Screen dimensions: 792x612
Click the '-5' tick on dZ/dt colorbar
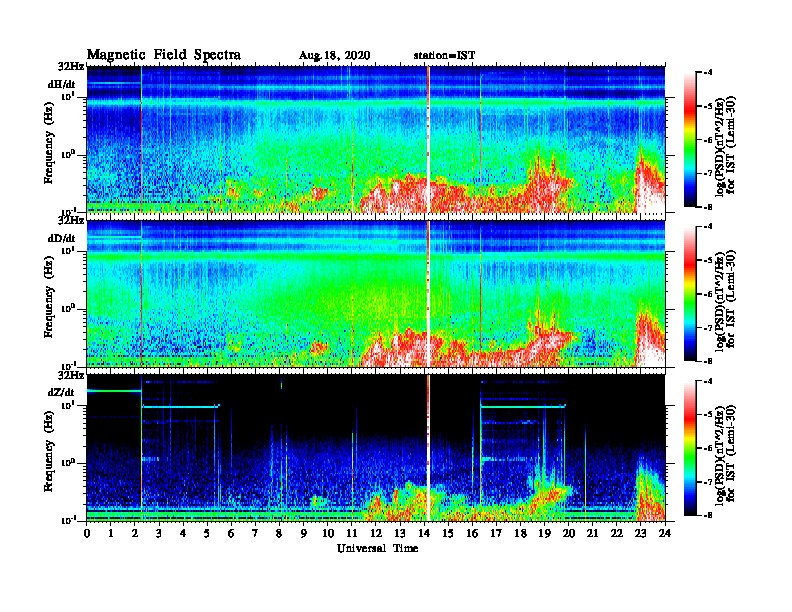(x=709, y=414)
